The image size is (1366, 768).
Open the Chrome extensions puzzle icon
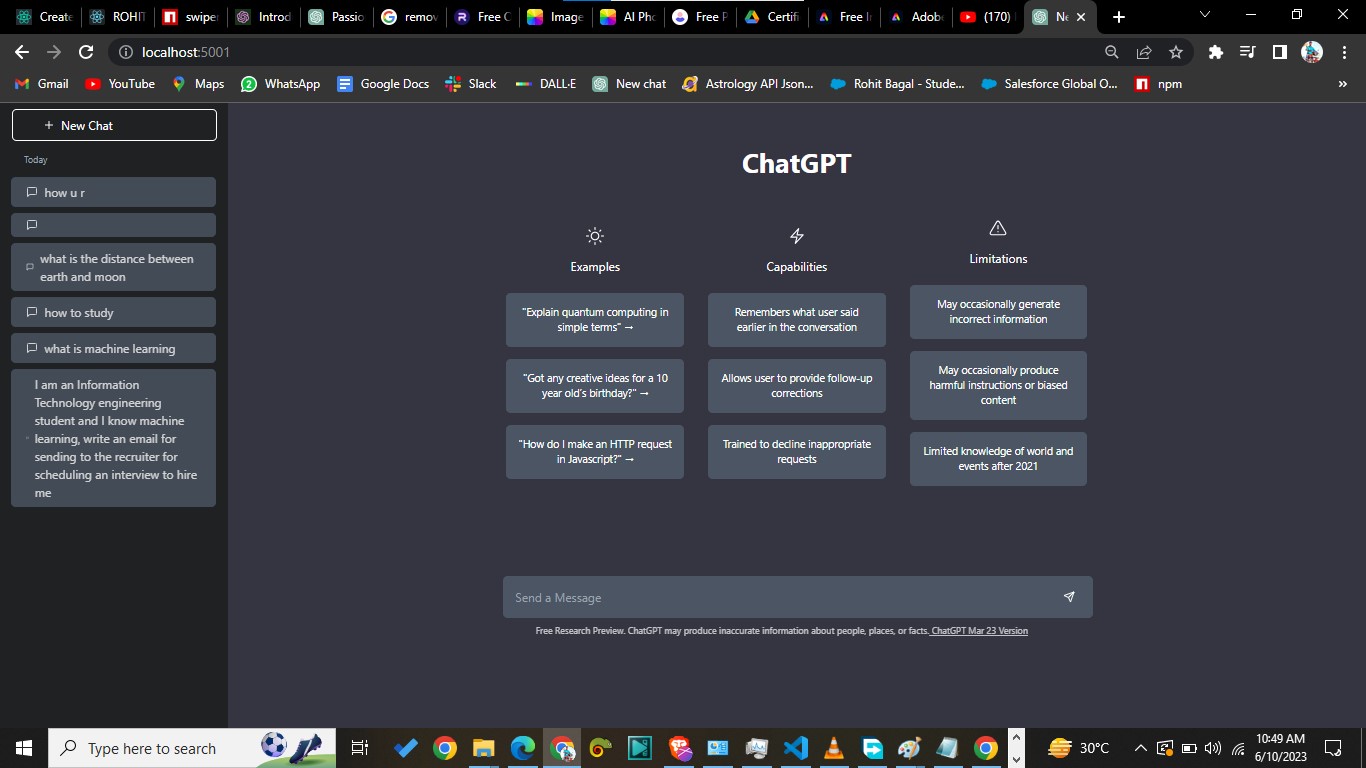(1215, 52)
